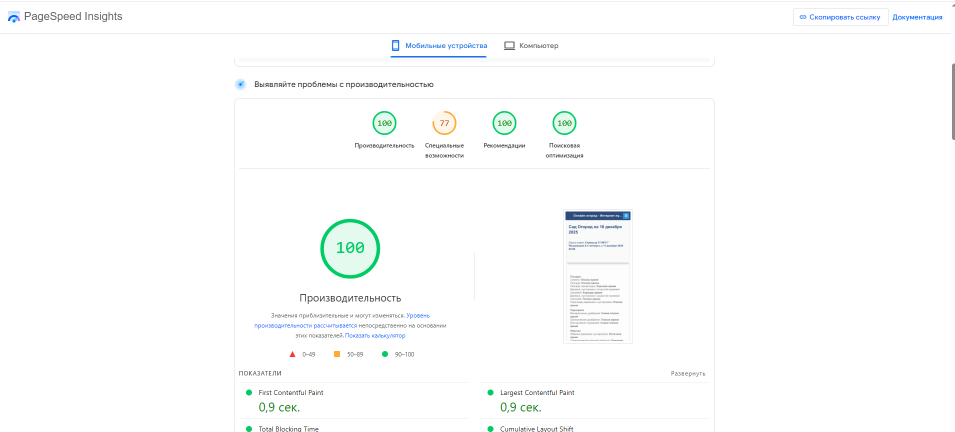Switch to Мобильные устройства tab
Viewport: 955px width, 432px height.
pyautogui.click(x=439, y=46)
